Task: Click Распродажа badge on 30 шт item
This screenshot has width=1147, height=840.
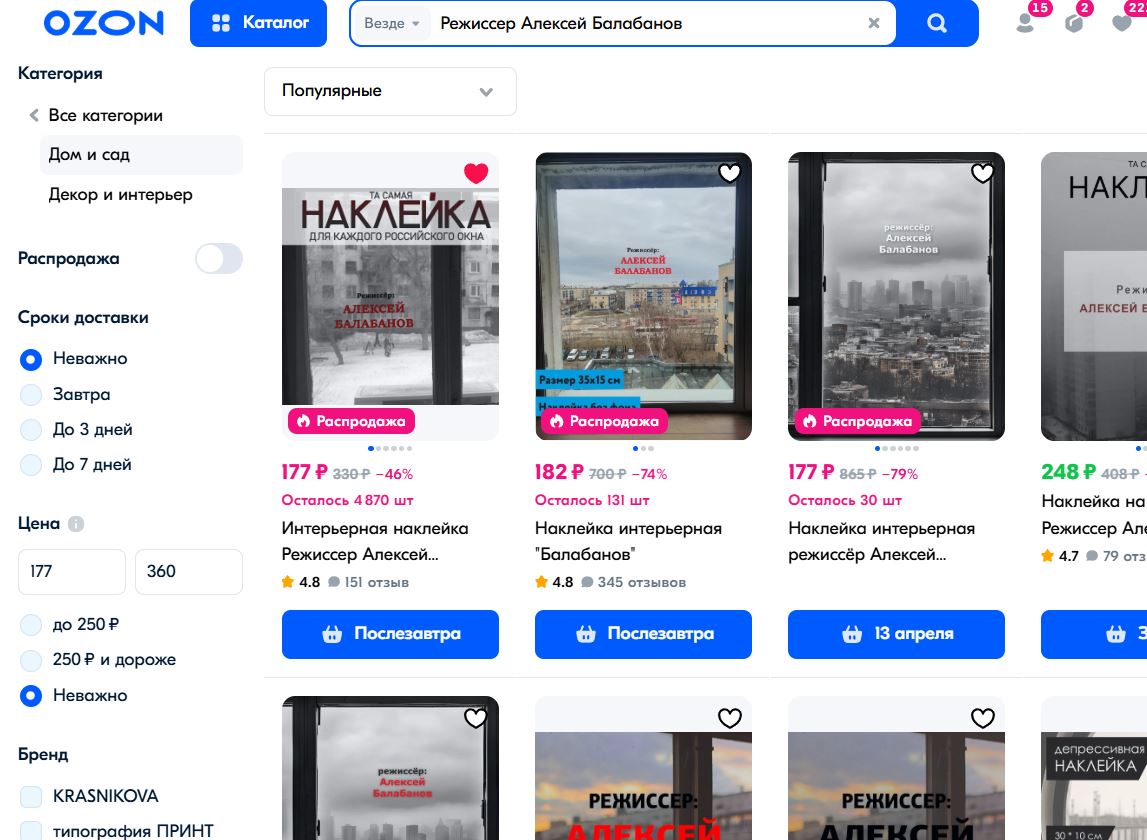Action: 857,421
